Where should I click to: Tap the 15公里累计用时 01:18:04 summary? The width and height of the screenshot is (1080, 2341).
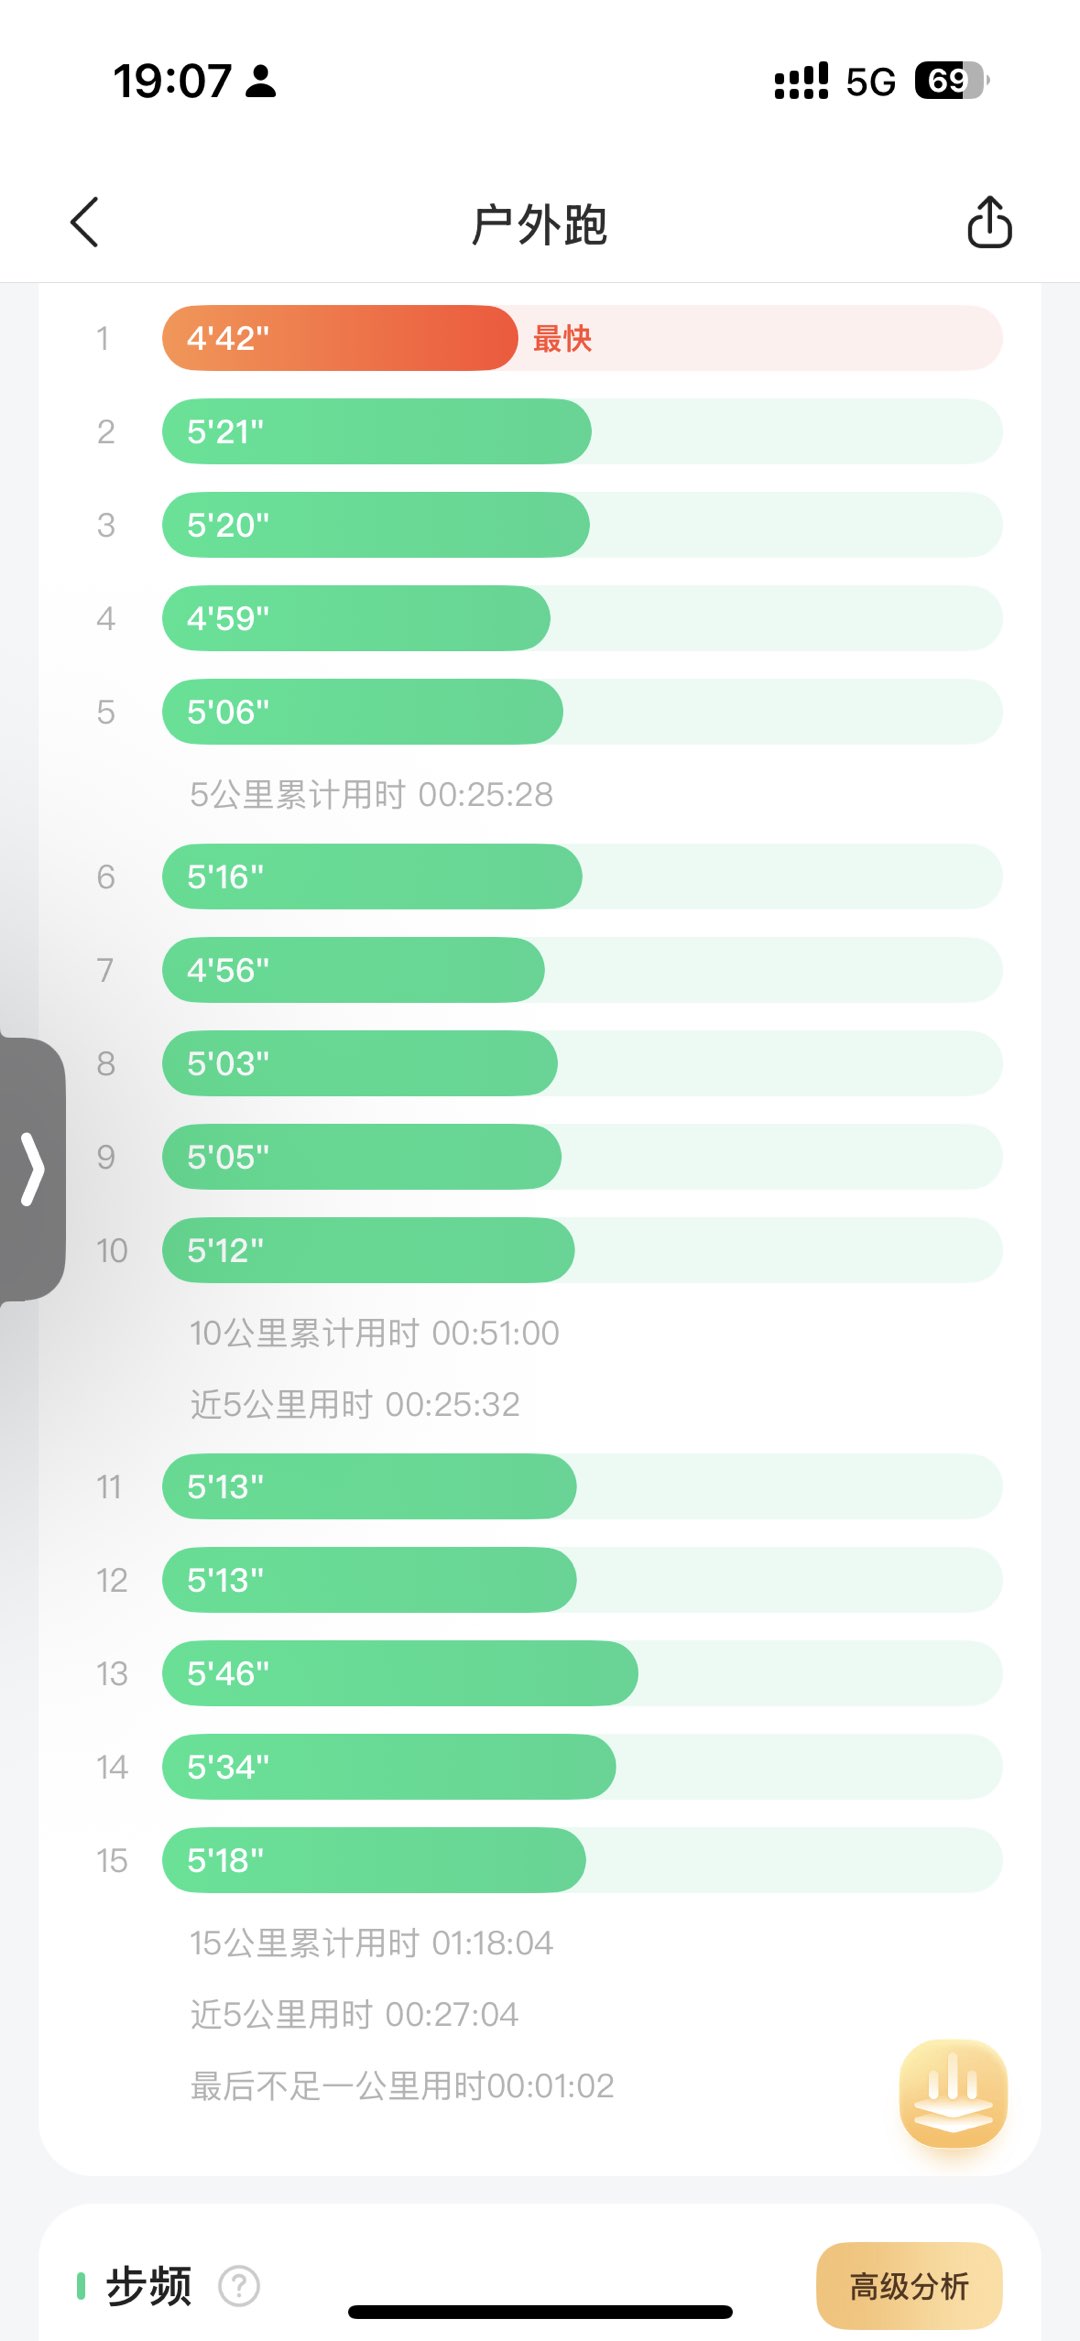point(371,1943)
